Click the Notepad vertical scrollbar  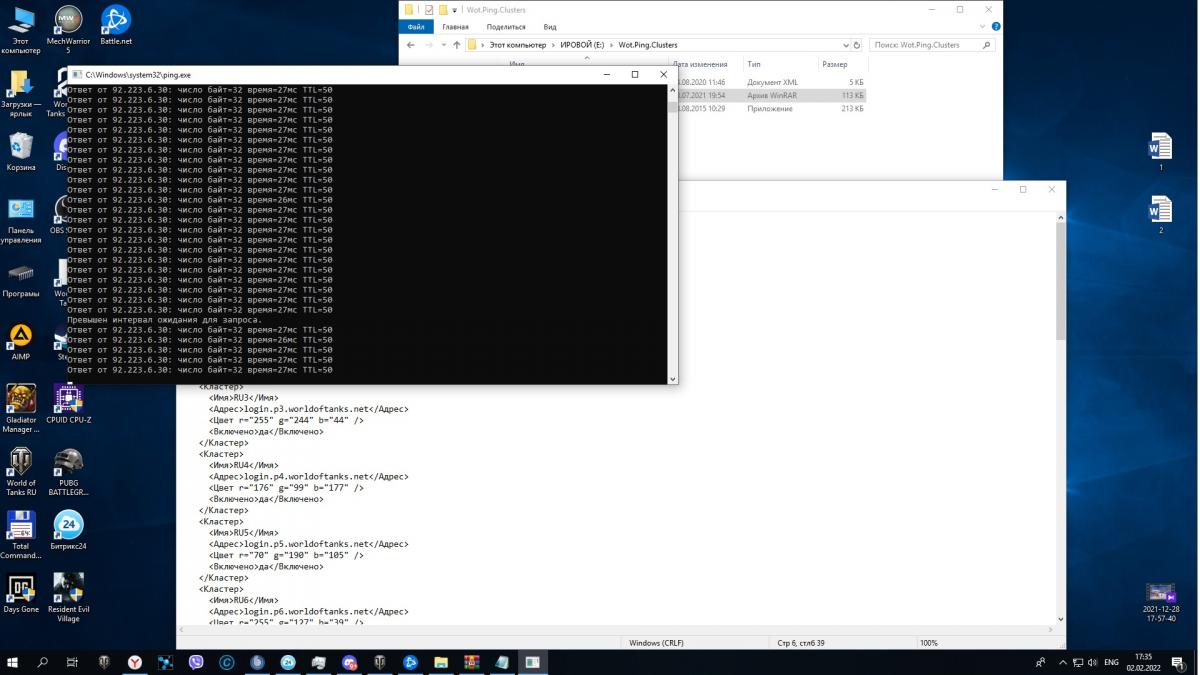coord(1061,418)
